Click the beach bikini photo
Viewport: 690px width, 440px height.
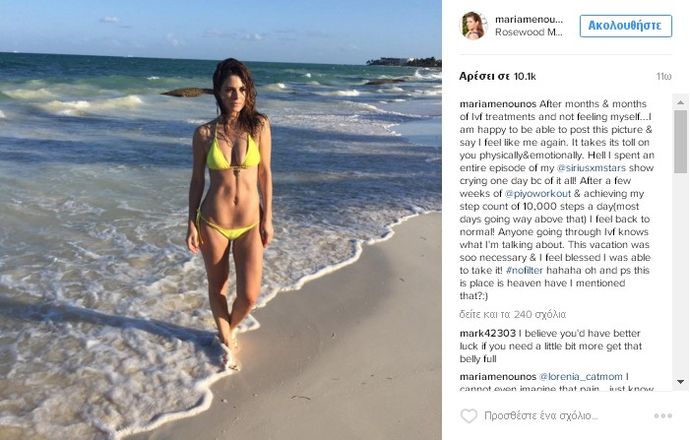(220, 220)
